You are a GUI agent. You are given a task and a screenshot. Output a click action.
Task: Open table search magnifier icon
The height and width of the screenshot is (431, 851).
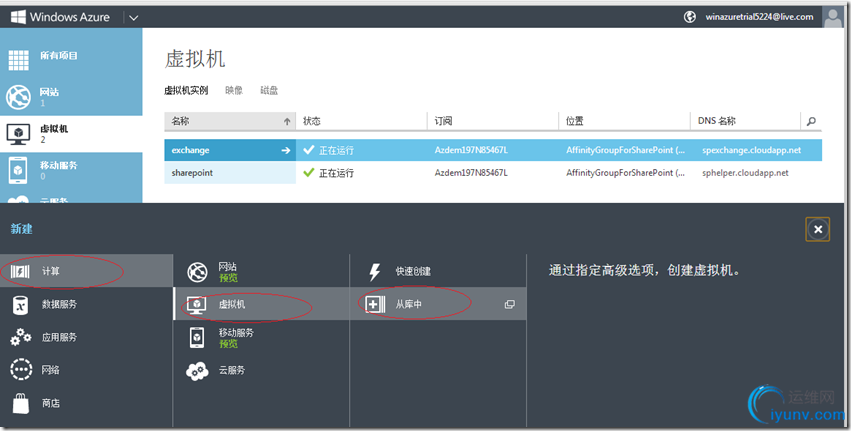[811, 121]
